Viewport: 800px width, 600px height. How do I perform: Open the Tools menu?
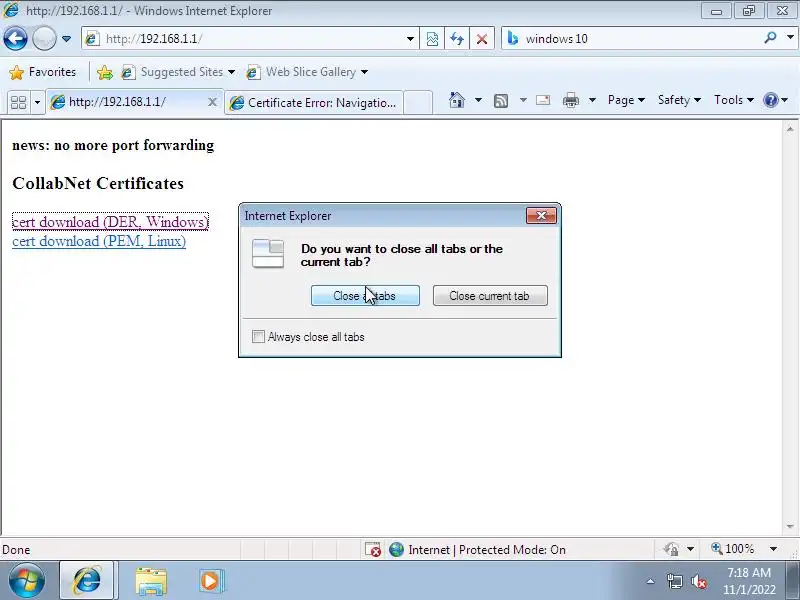734,100
